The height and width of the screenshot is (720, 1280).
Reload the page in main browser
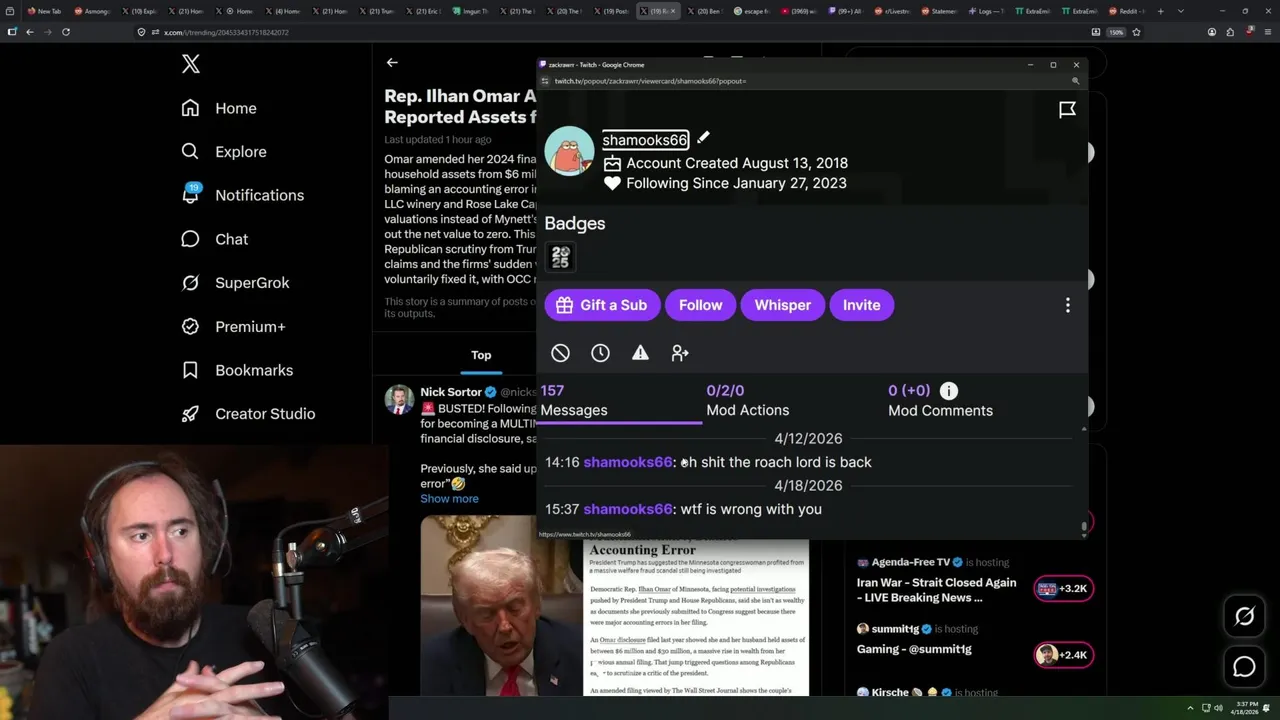(66, 32)
